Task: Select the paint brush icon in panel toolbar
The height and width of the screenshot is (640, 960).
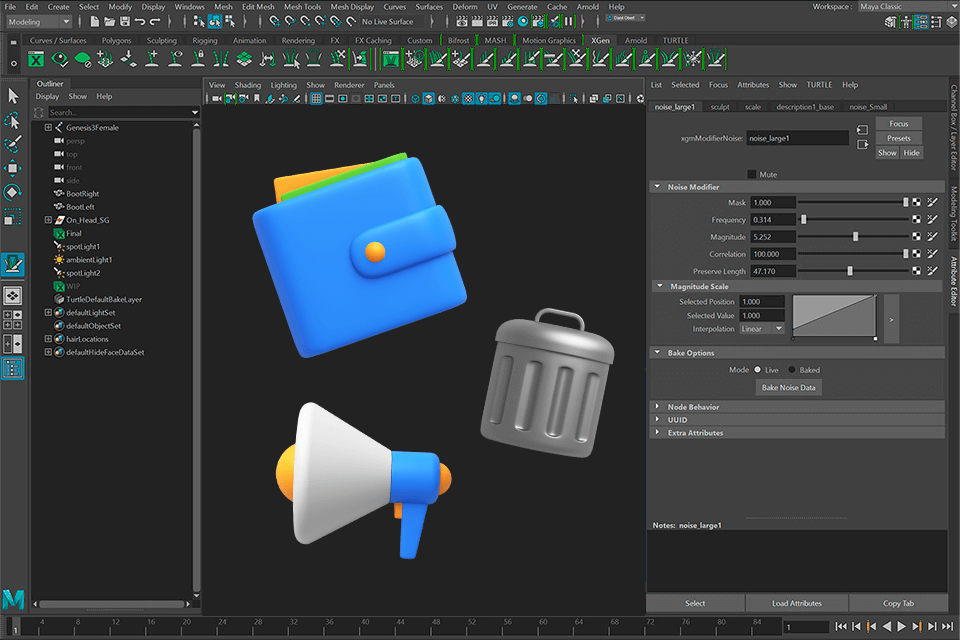Action: click(x=269, y=98)
